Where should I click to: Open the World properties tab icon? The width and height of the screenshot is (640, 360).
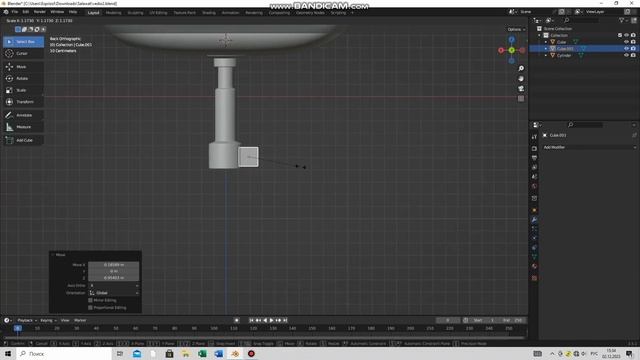[534, 186]
